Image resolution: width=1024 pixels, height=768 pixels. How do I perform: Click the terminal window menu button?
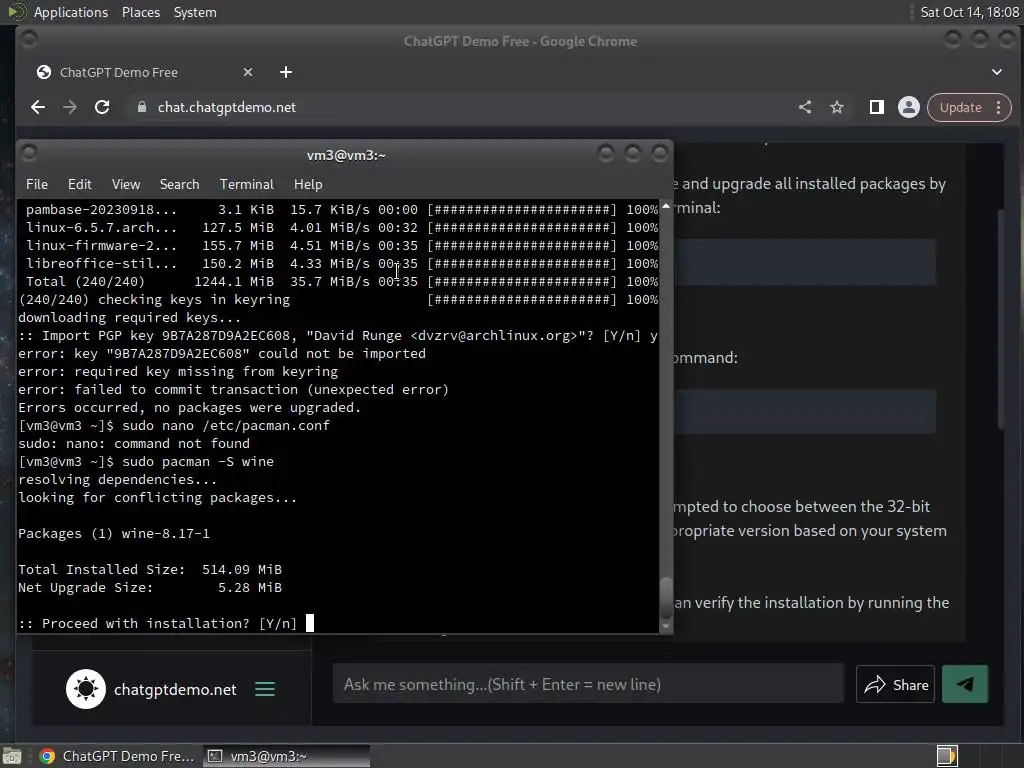pos(29,153)
